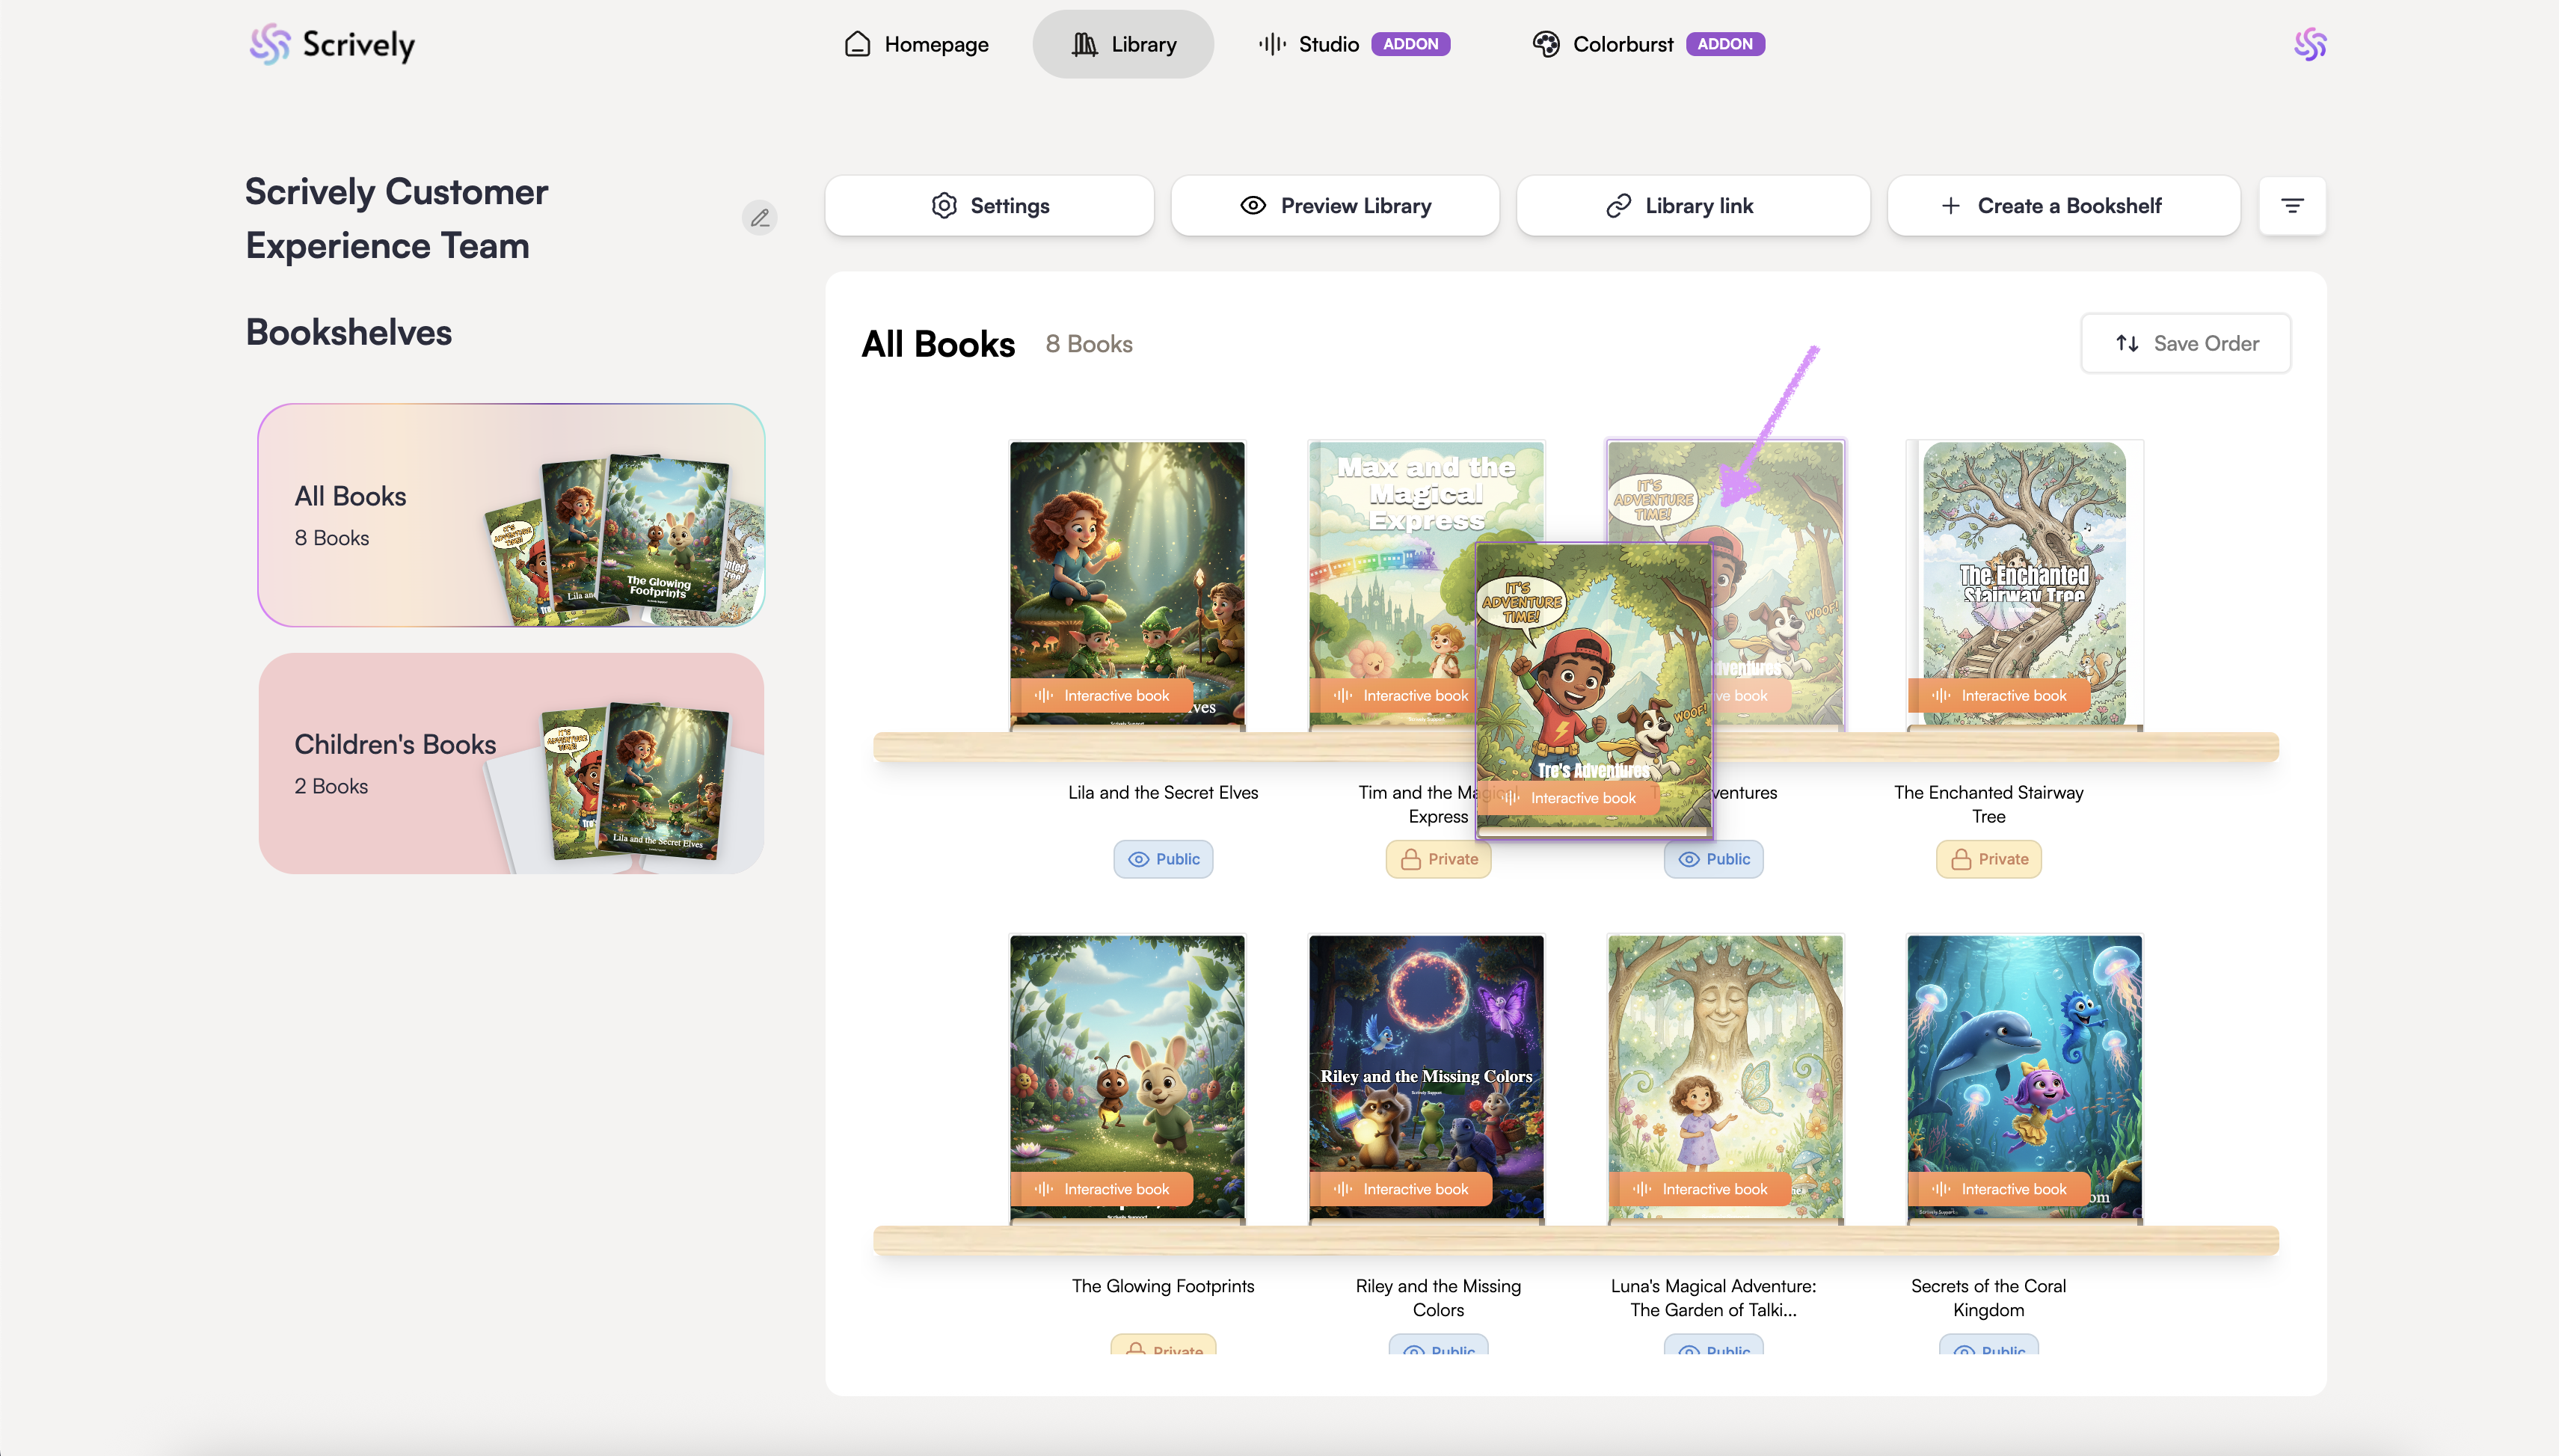Open the Homepage nav item

click(x=916, y=44)
